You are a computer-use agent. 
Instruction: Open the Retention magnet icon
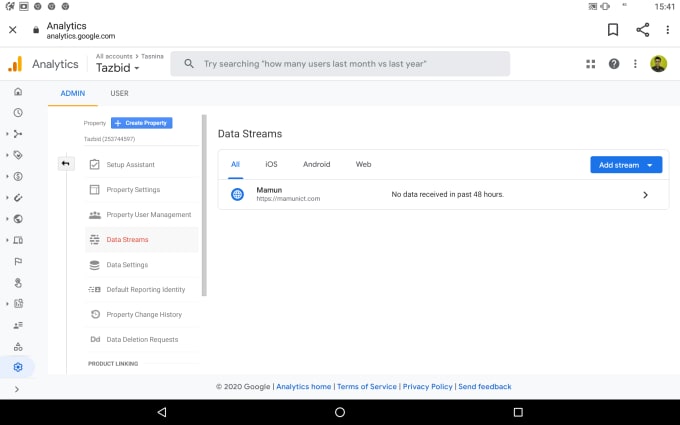coord(18,198)
